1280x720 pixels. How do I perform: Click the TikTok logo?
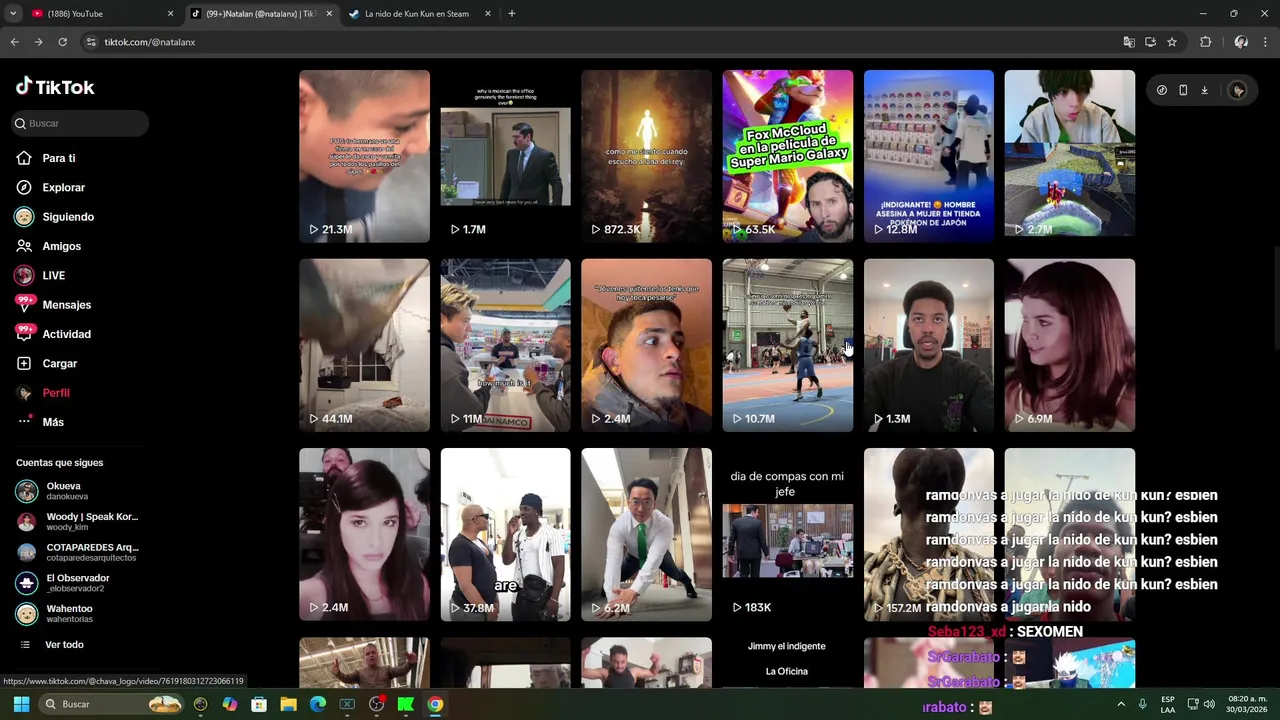pos(55,87)
